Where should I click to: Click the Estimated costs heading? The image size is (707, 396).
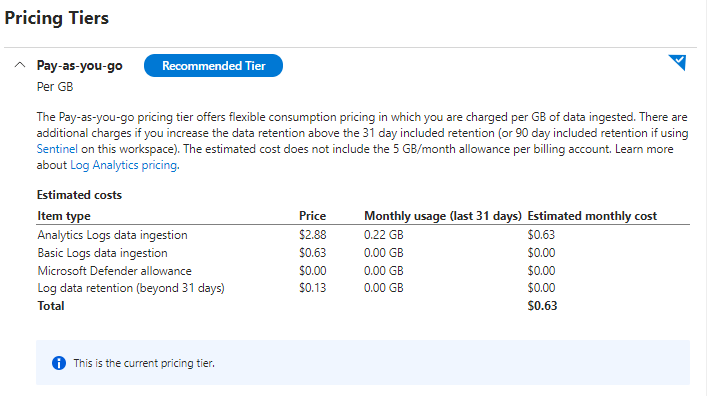click(79, 195)
